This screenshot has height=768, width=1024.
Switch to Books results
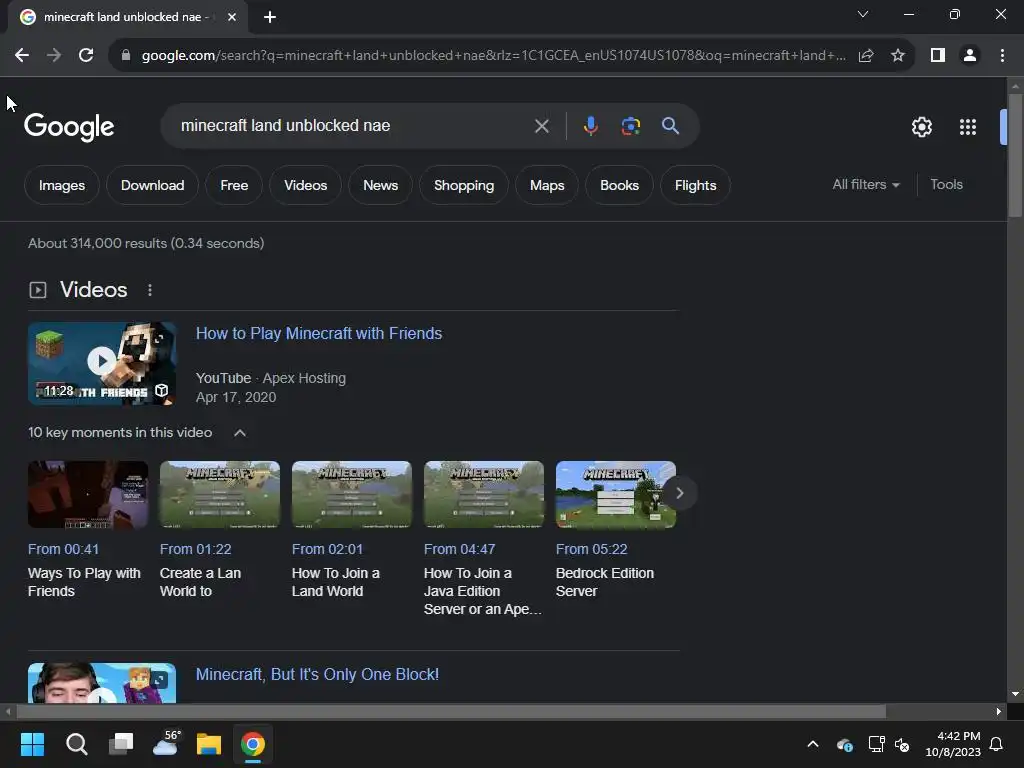click(x=619, y=185)
